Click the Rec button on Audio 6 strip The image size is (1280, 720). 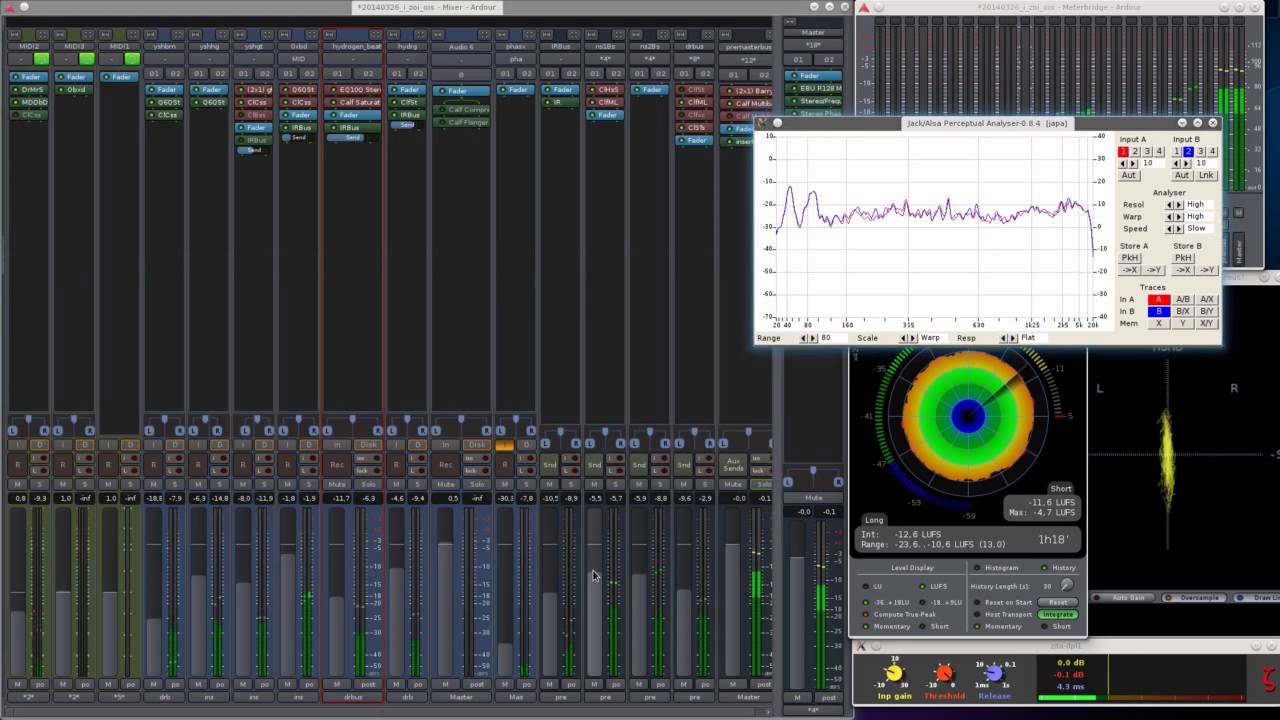tap(446, 465)
